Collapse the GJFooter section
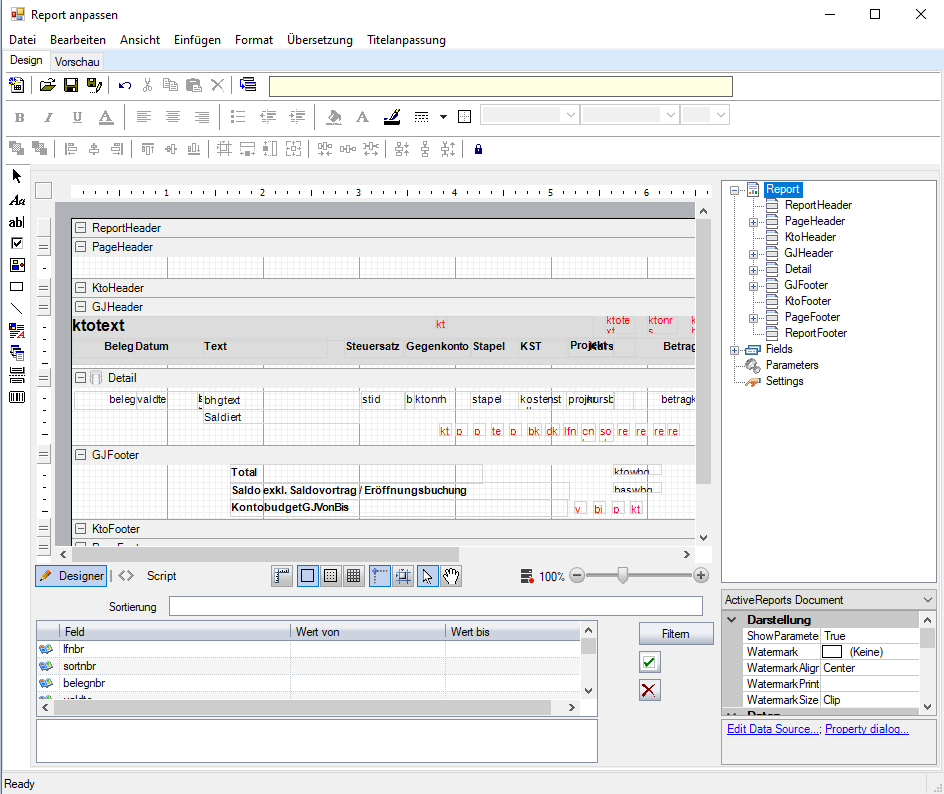Screen dimensions: 944x794 [x=81, y=455]
